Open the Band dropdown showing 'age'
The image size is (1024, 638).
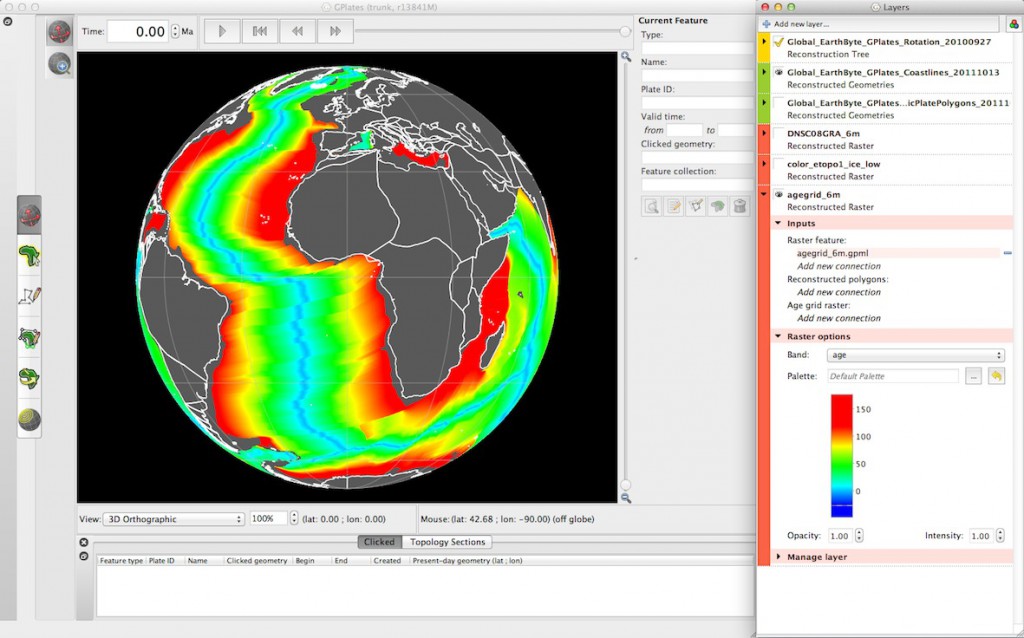(914, 355)
